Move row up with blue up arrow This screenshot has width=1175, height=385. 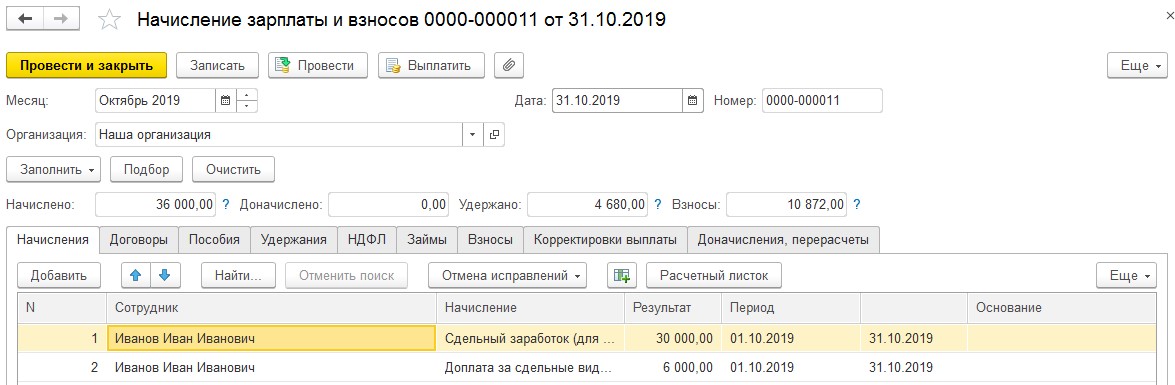(136, 275)
